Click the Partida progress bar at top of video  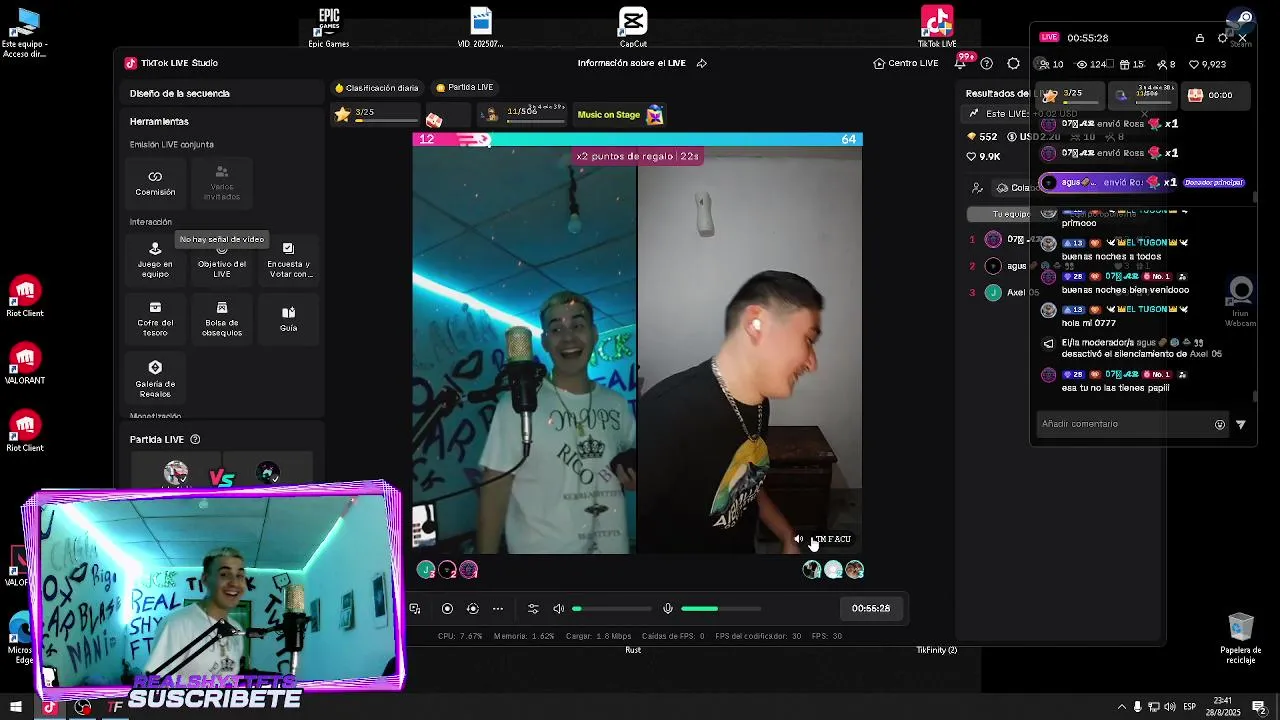tap(637, 139)
